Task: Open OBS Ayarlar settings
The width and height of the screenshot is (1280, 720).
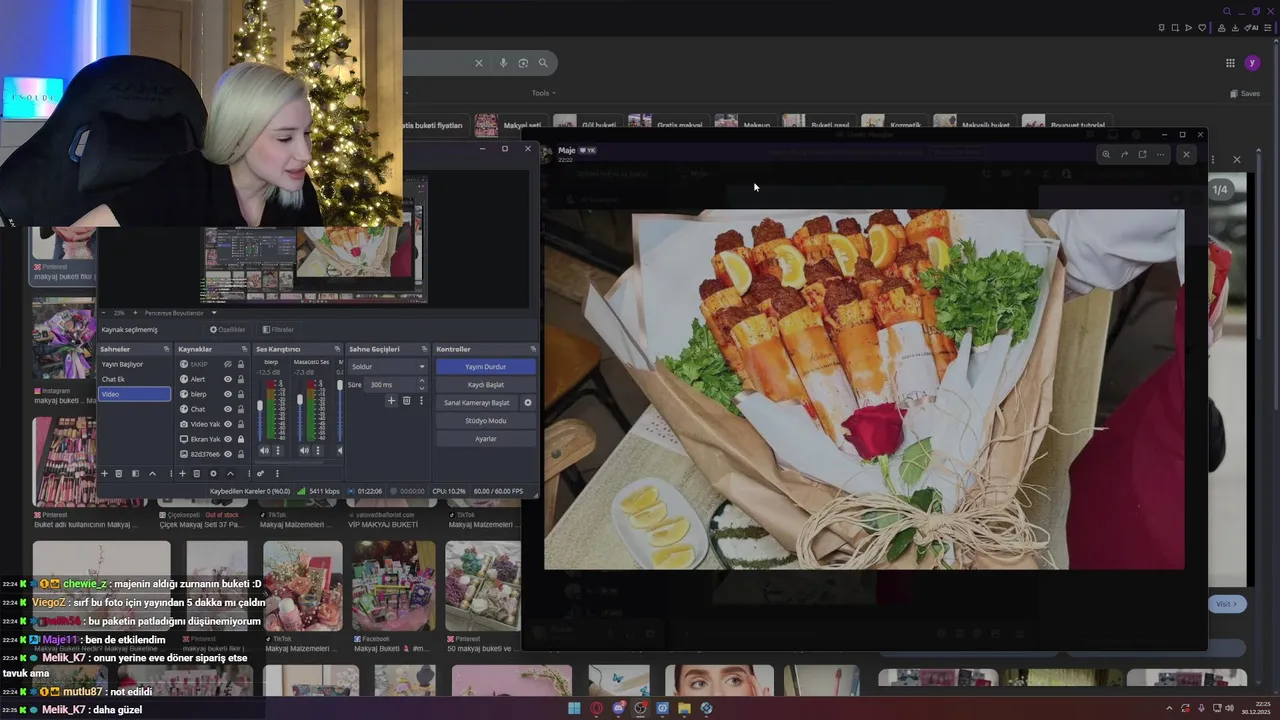Action: 485,439
